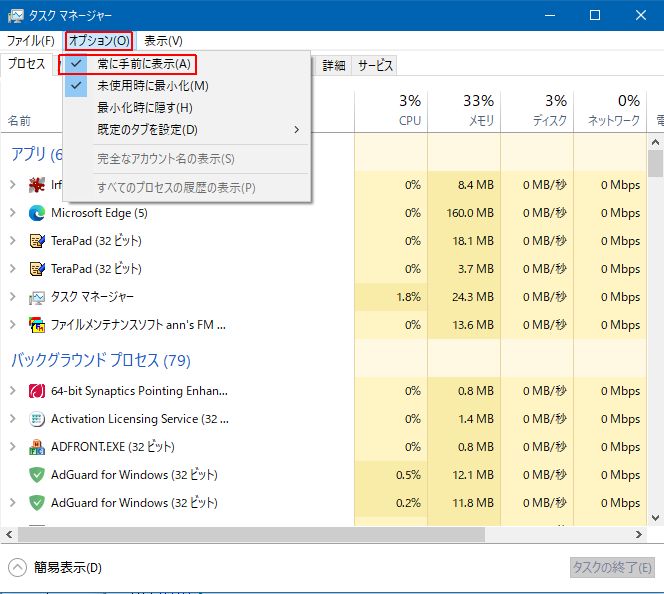
Task: Uncheck 常に手前に表示(A) option
Action: tap(143, 64)
